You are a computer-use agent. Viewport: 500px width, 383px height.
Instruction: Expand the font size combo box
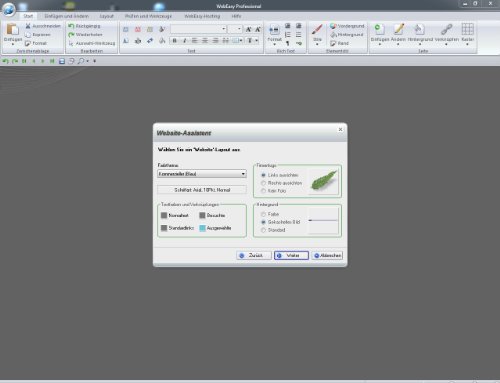tap(235, 29)
